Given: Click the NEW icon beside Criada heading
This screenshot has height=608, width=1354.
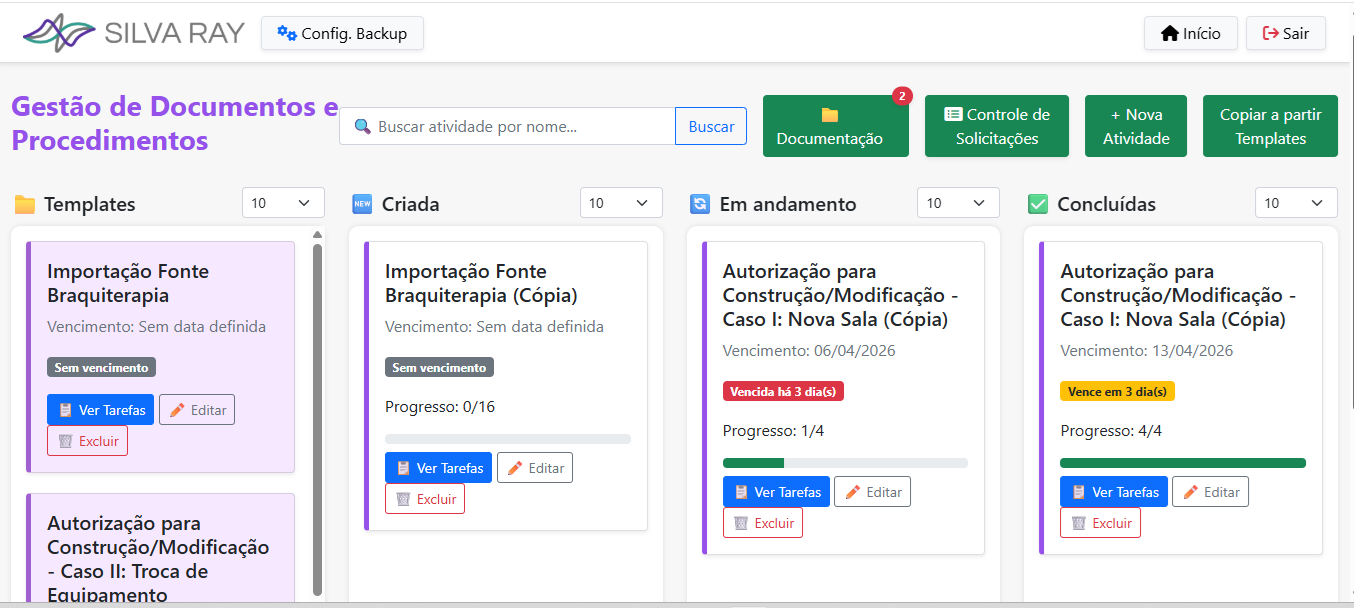Looking at the screenshot, I should (362, 204).
